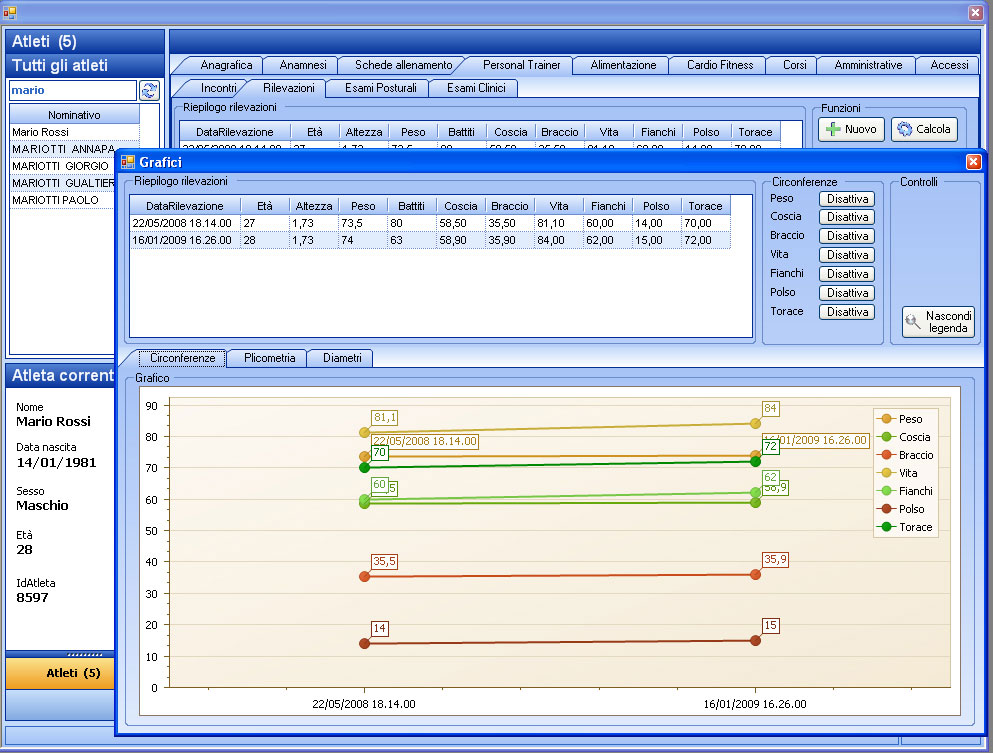Toggle off the Torace series
993x753 pixels.
pyautogui.click(x=846, y=312)
